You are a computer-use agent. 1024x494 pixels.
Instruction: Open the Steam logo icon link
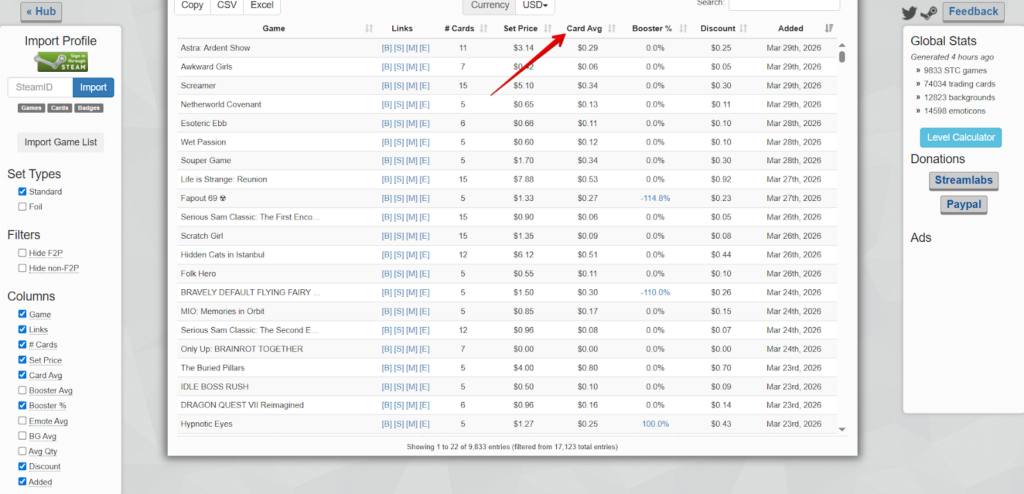929,13
